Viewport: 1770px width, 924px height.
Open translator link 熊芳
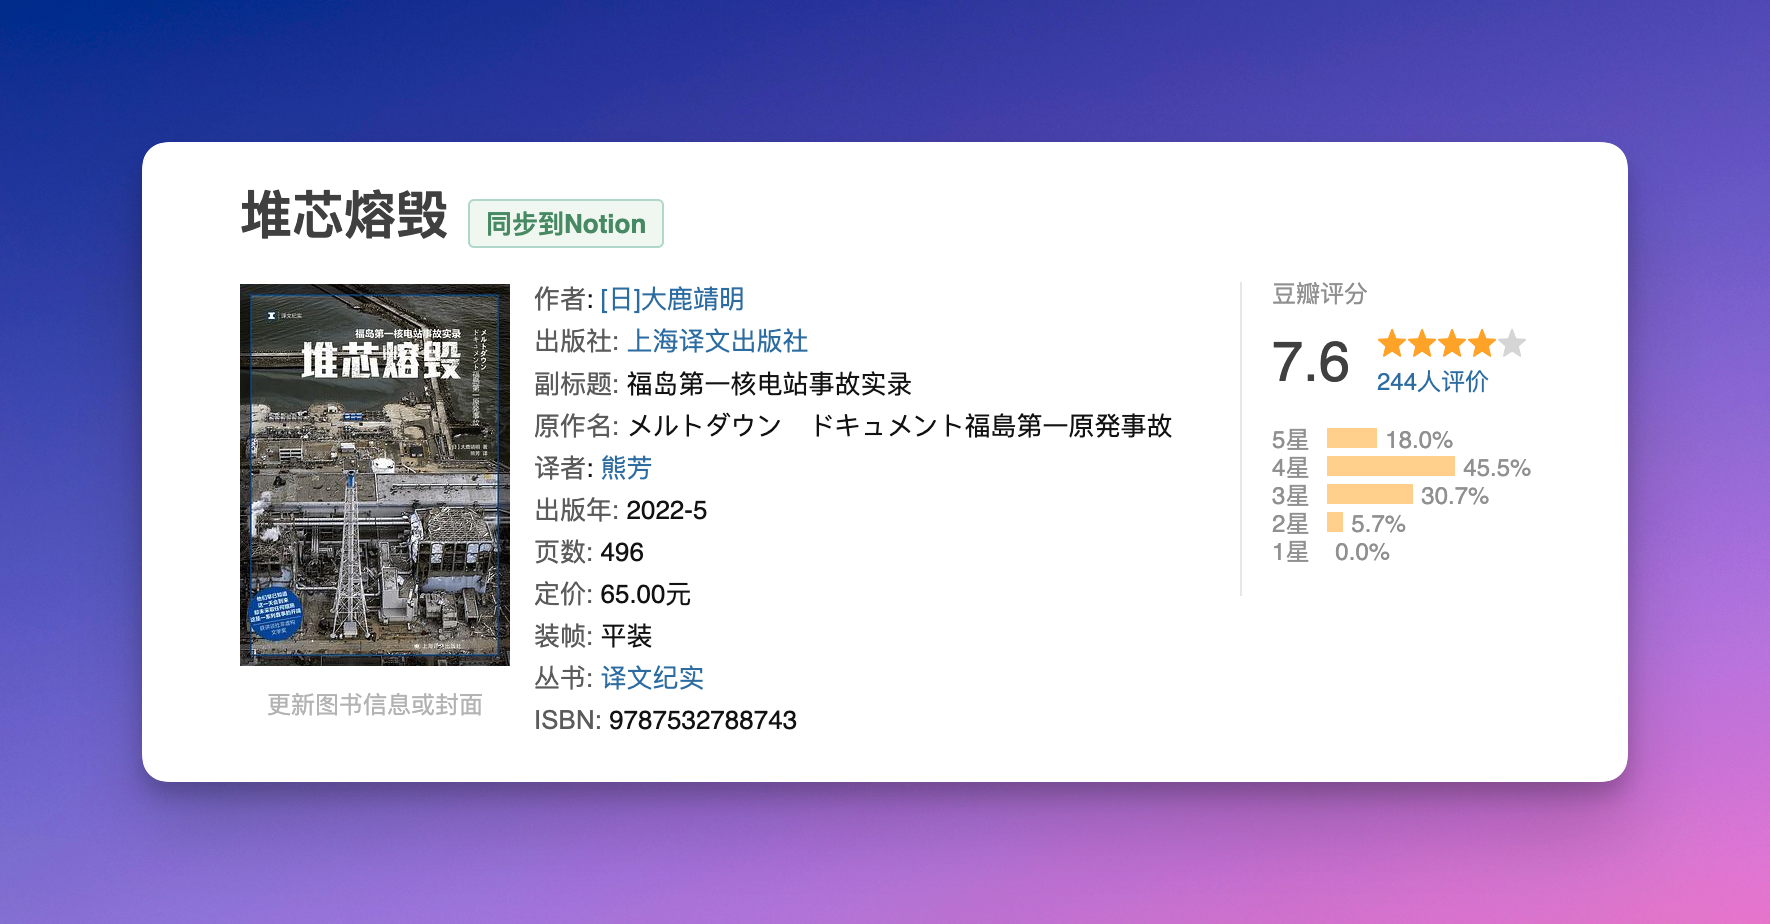click(626, 468)
